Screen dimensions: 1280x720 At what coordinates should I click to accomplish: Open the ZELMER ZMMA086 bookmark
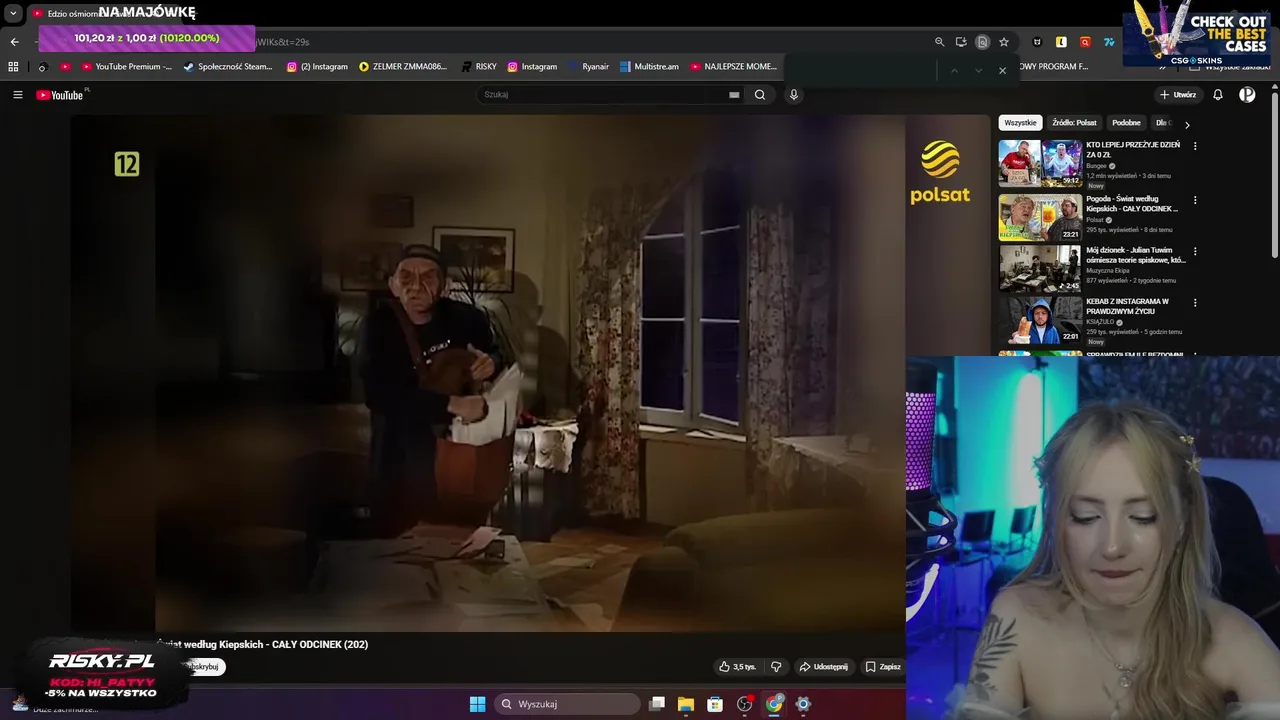[x=403, y=67]
